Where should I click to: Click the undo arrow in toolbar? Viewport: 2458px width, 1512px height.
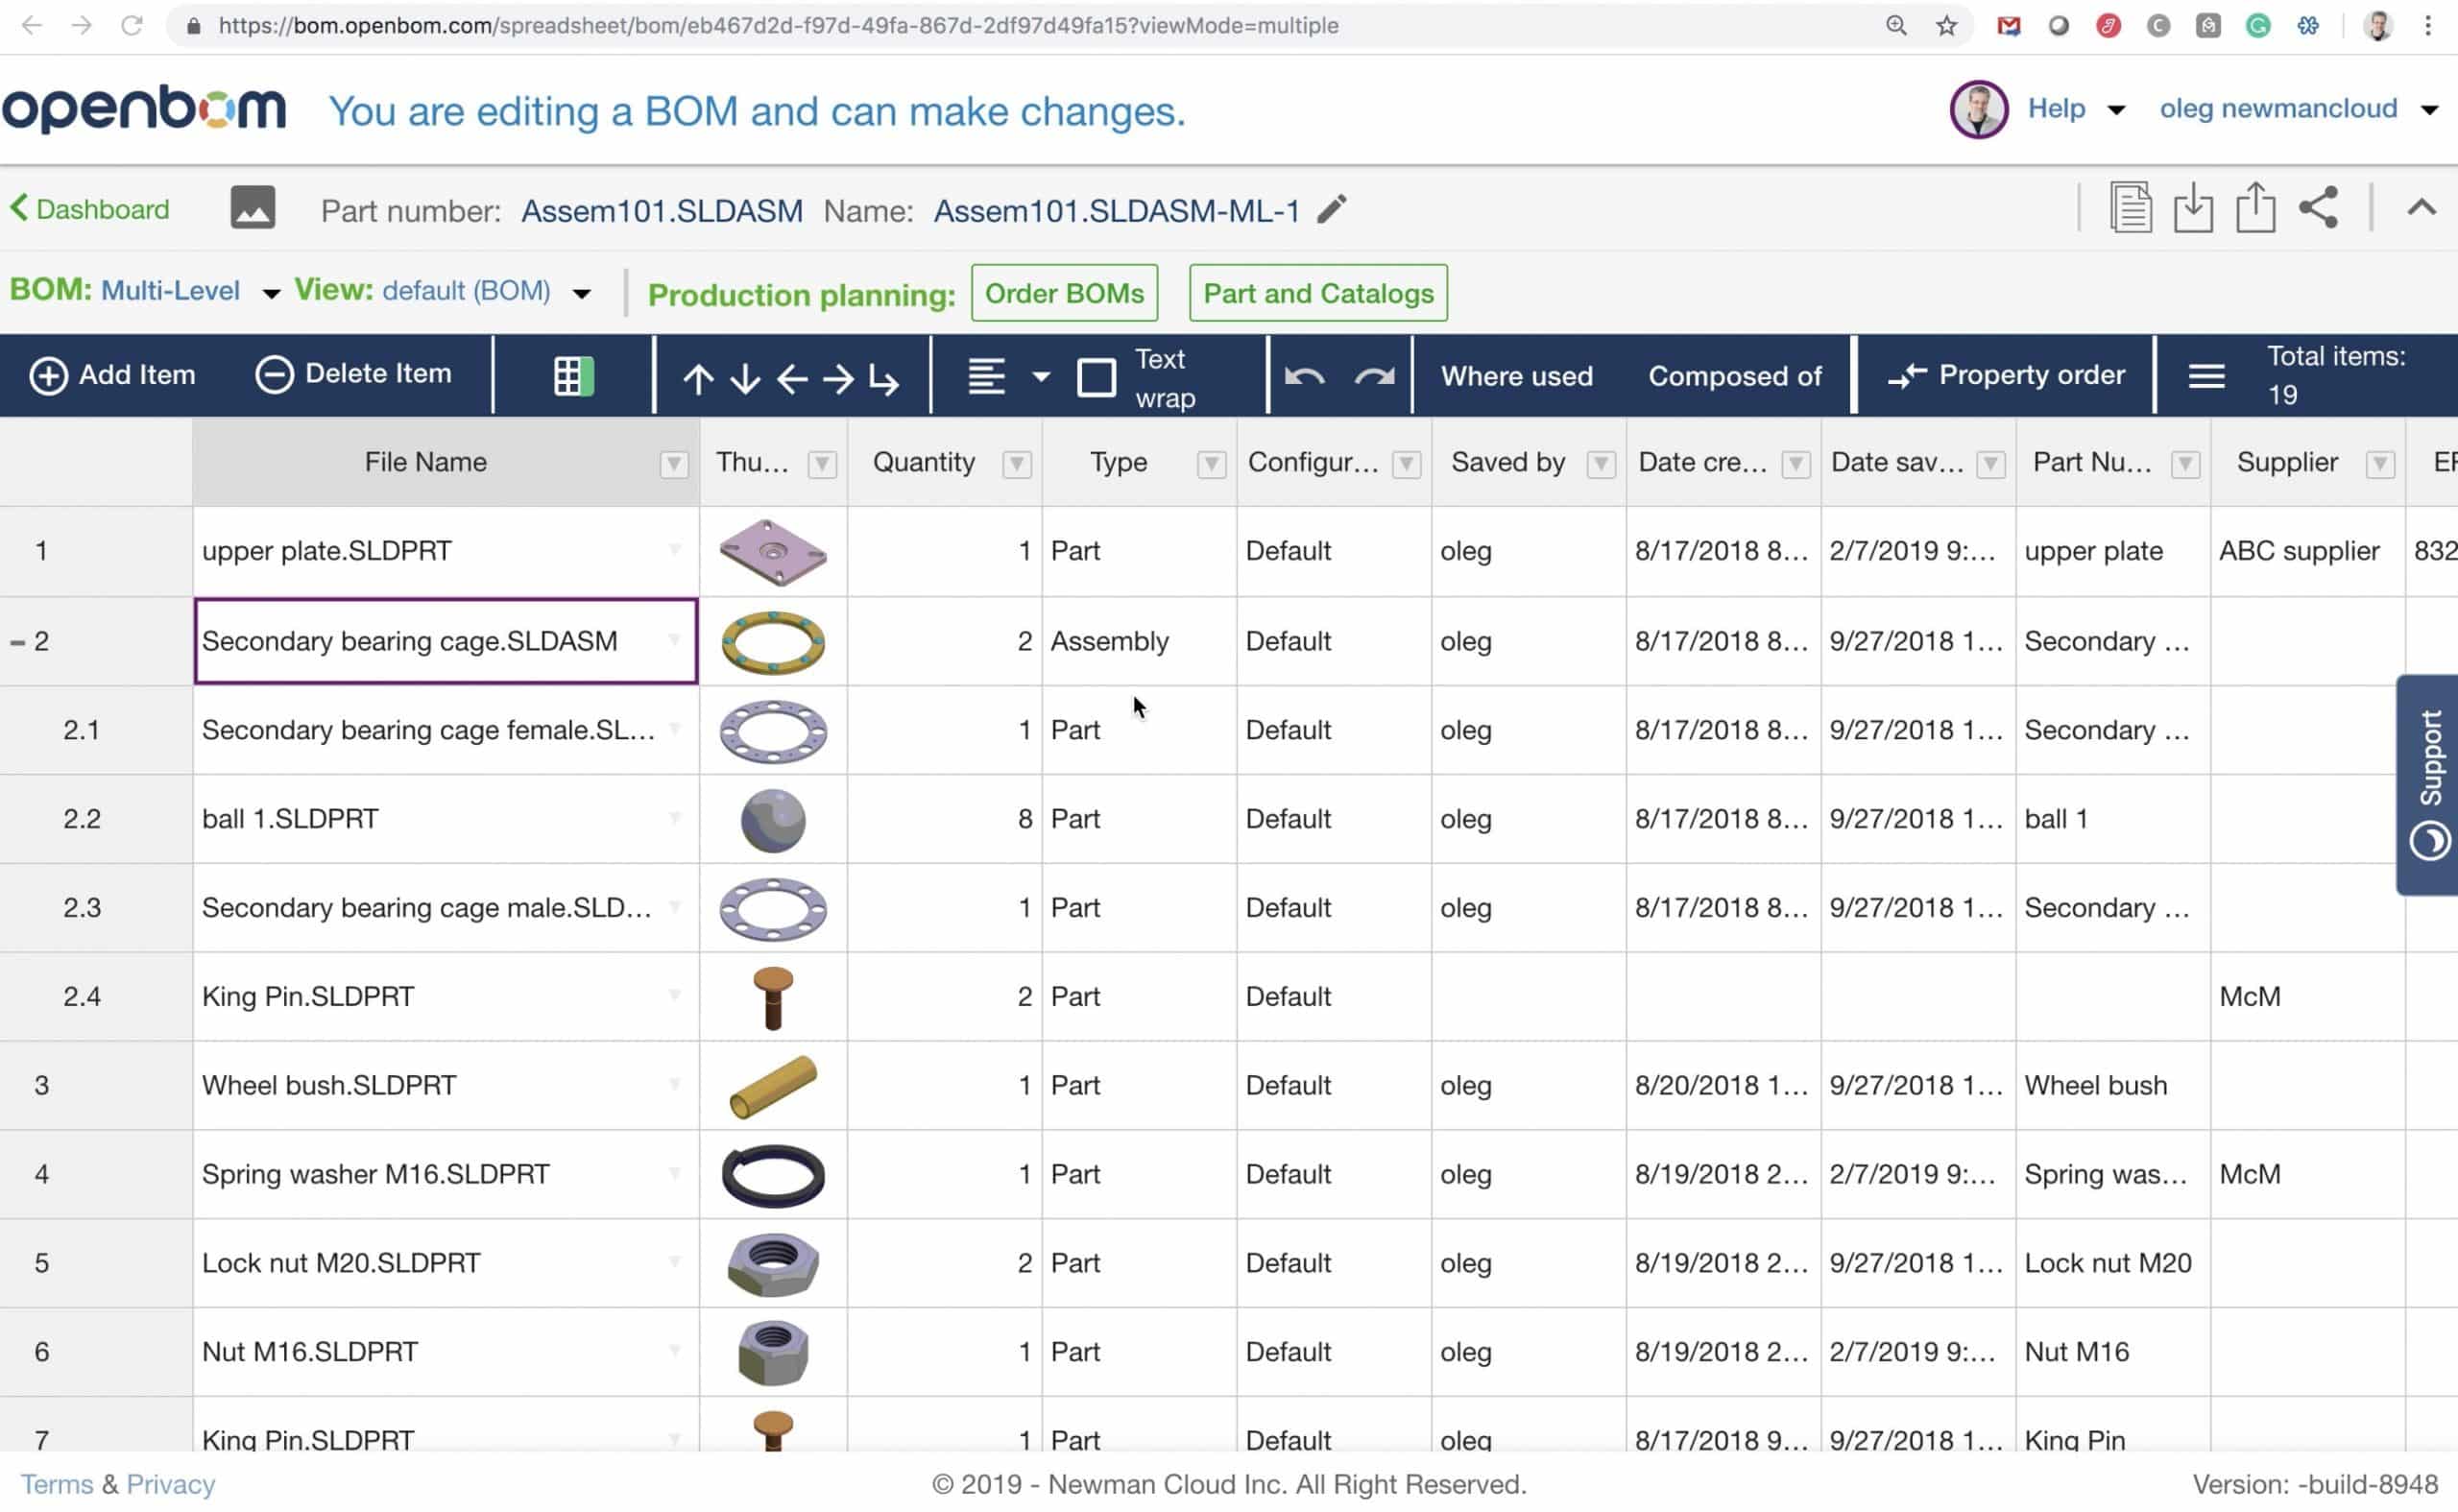1304,376
